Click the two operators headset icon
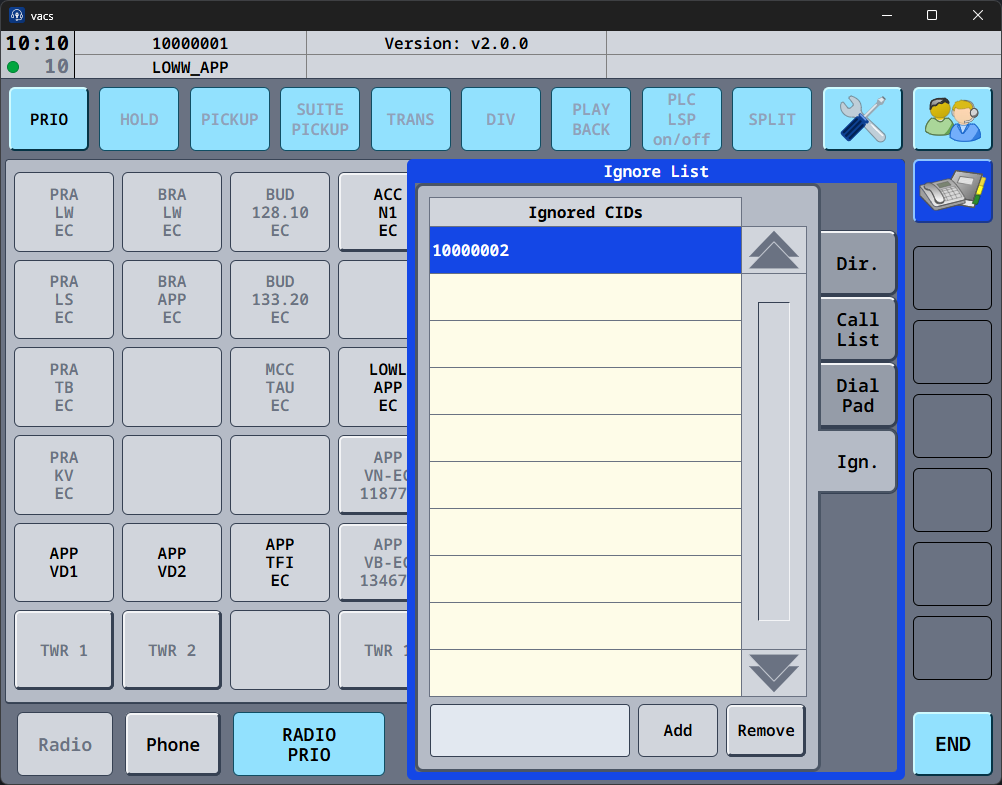The image size is (1002, 785). pos(952,119)
